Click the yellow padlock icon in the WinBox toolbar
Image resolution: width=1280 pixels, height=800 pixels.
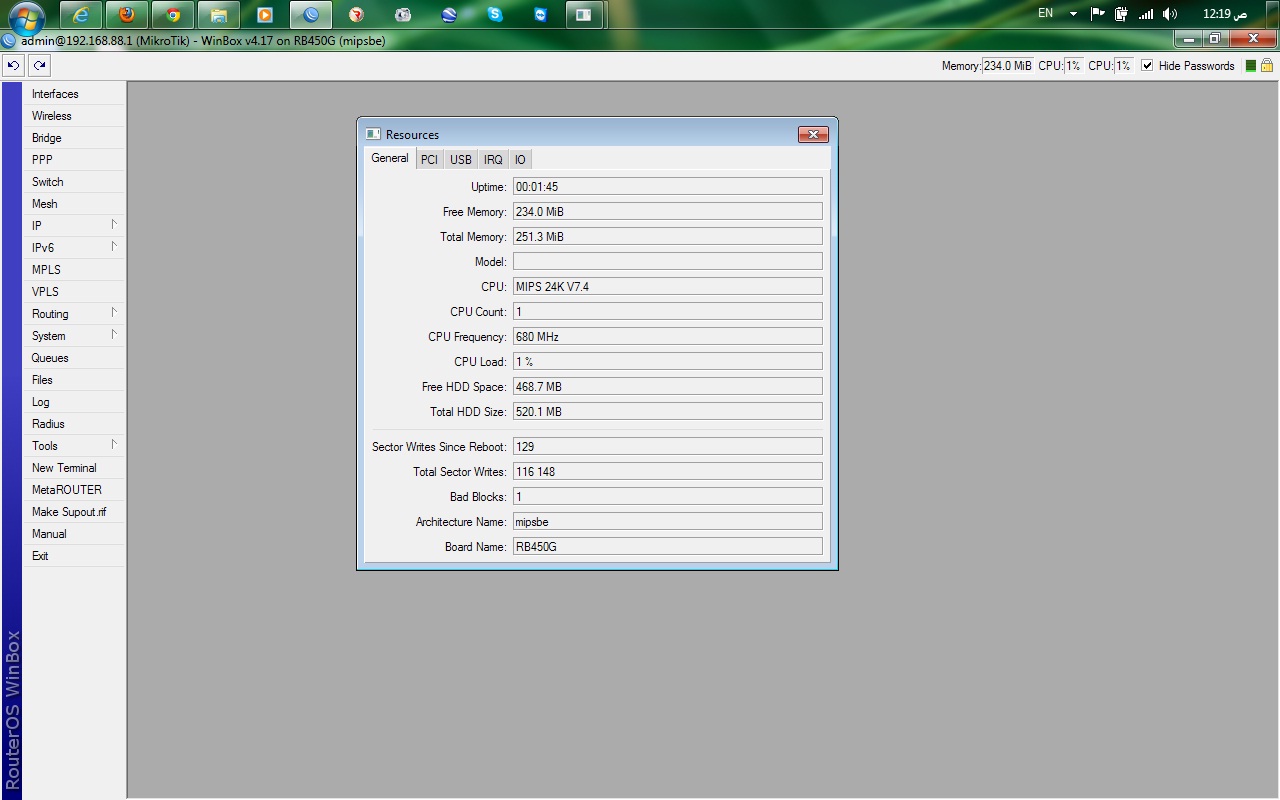click(1267, 66)
